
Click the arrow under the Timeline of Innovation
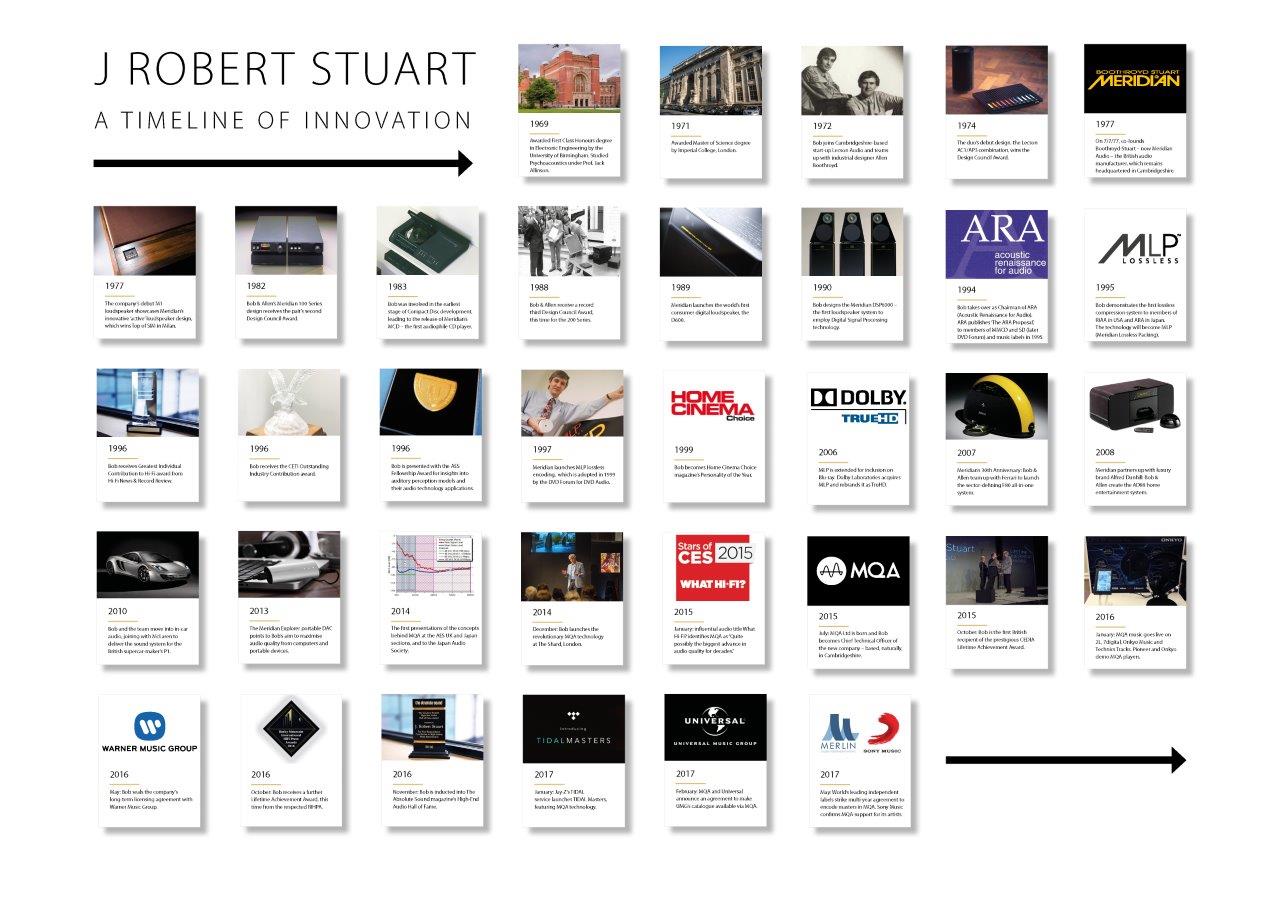point(282,163)
